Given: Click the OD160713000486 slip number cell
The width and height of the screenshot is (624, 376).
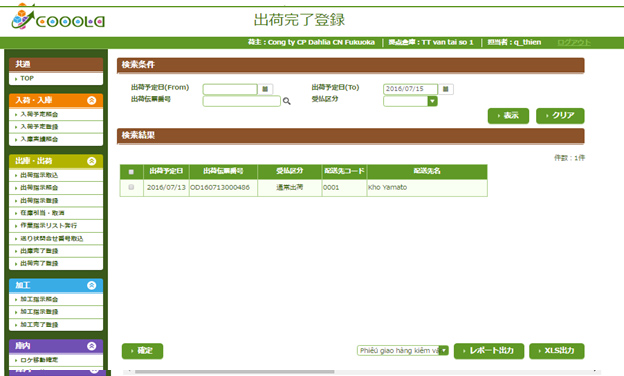Looking at the screenshot, I should [x=223, y=187].
